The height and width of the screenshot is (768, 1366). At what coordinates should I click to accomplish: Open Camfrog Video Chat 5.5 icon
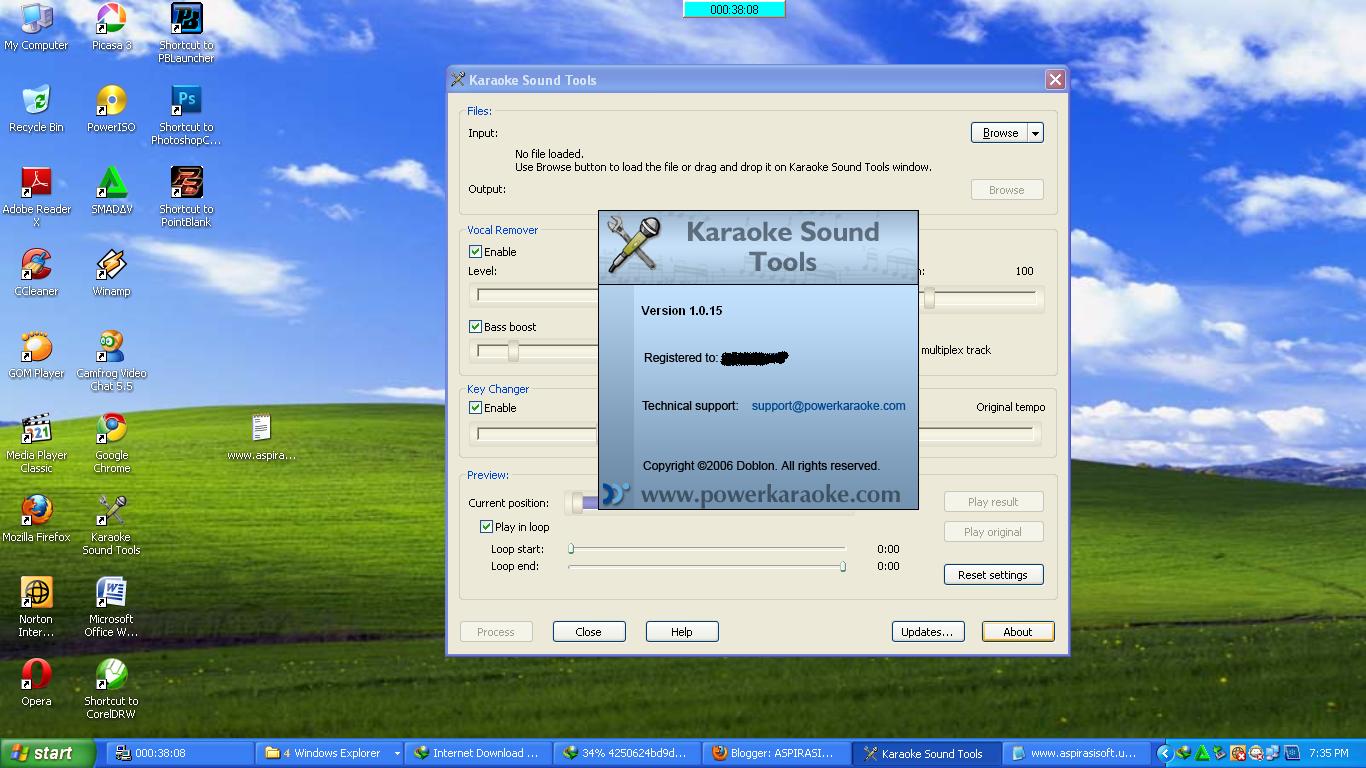(x=111, y=361)
